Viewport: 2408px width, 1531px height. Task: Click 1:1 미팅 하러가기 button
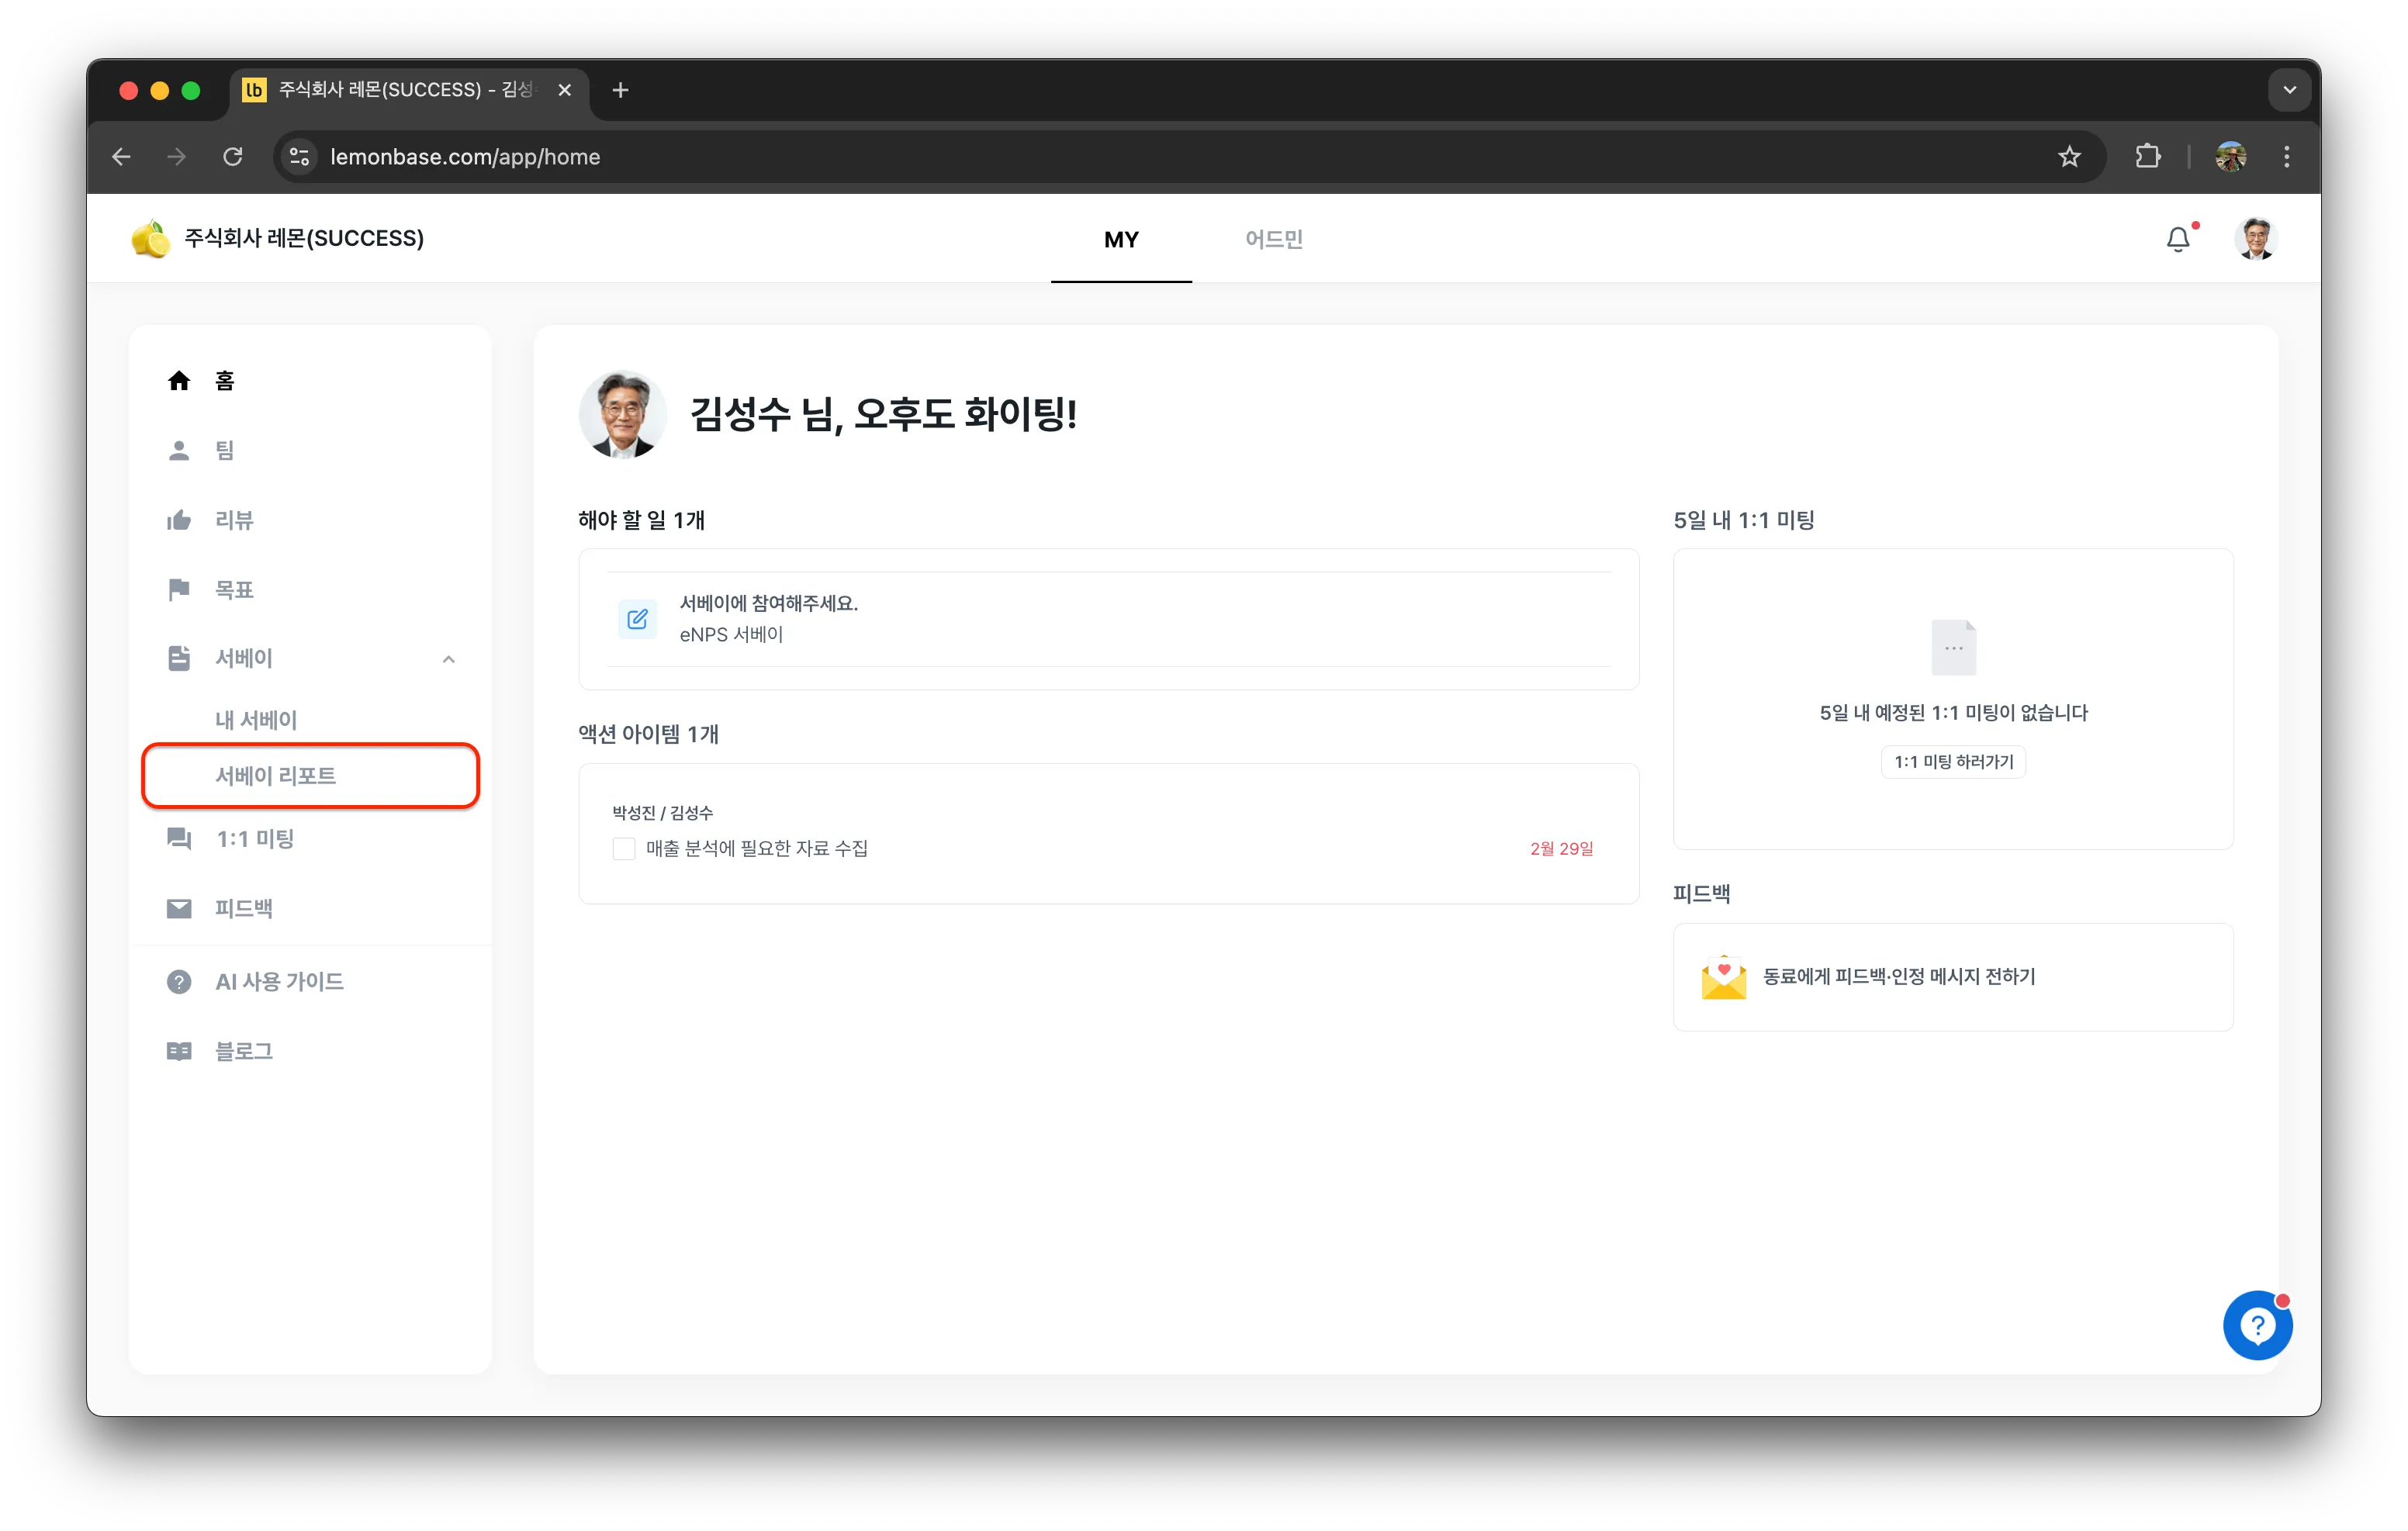click(x=1953, y=762)
